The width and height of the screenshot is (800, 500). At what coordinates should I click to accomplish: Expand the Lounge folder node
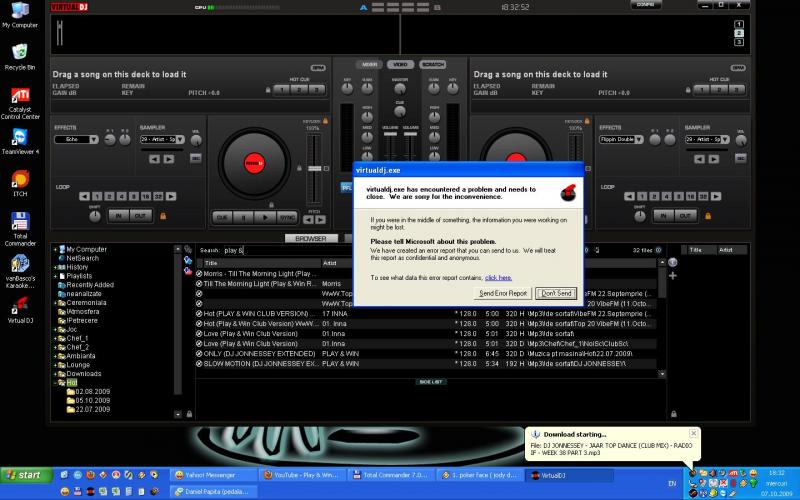pos(55,365)
